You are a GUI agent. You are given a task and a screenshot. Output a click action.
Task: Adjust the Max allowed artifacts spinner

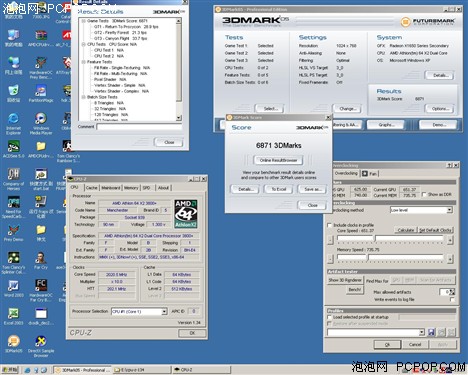tap(452, 292)
